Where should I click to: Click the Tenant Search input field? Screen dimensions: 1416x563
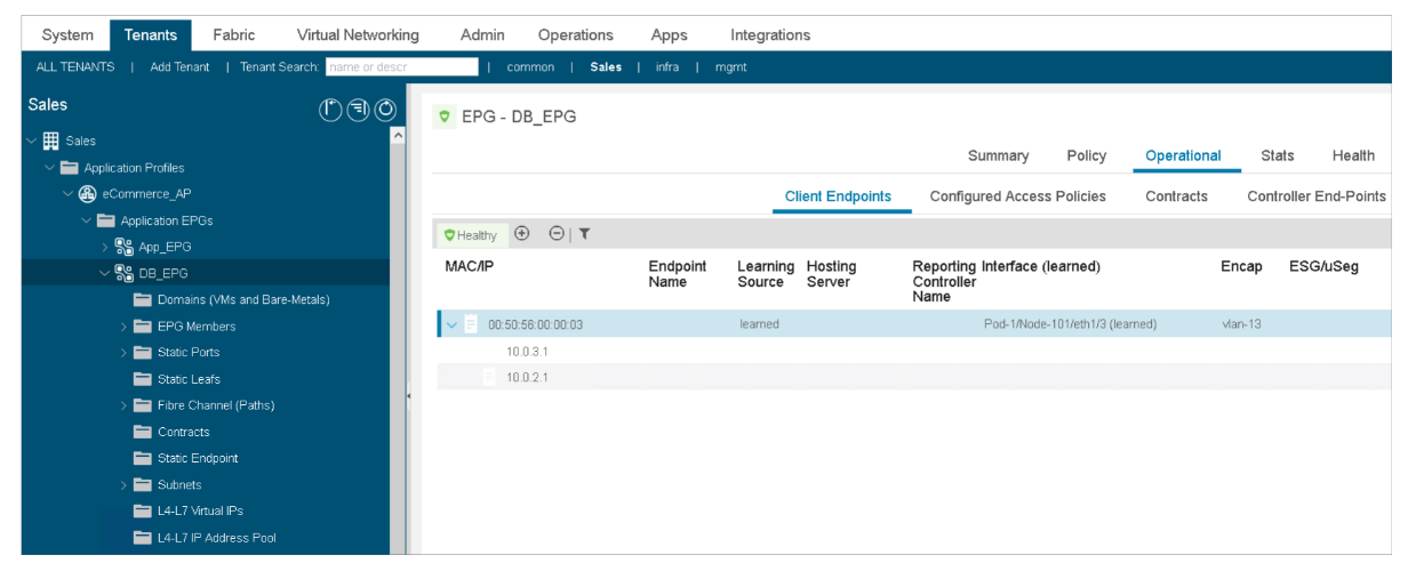click(x=402, y=67)
